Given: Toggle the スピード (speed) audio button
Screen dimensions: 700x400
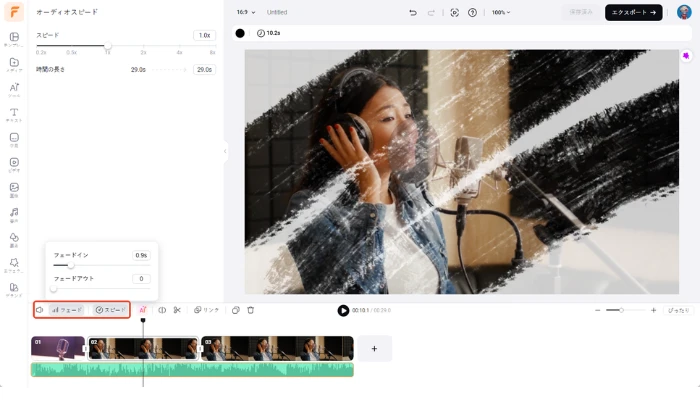Looking at the screenshot, I should pyautogui.click(x=111, y=310).
